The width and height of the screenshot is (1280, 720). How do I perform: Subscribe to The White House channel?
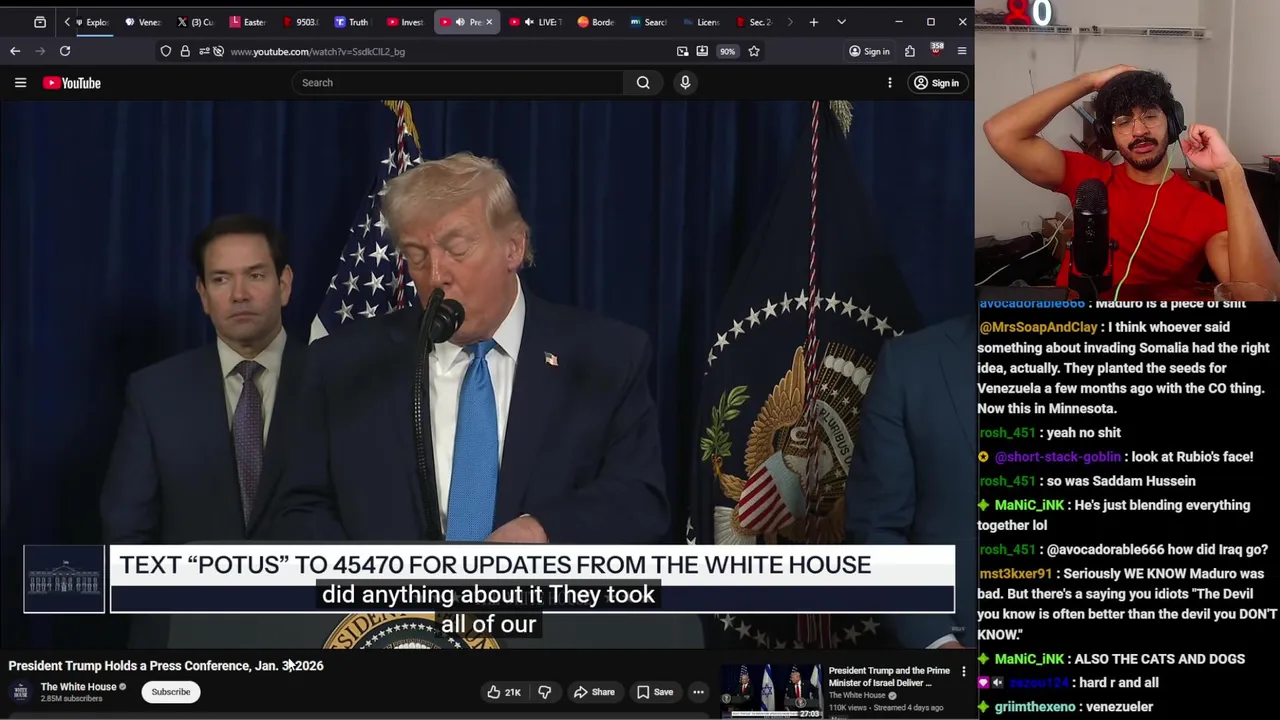(171, 692)
